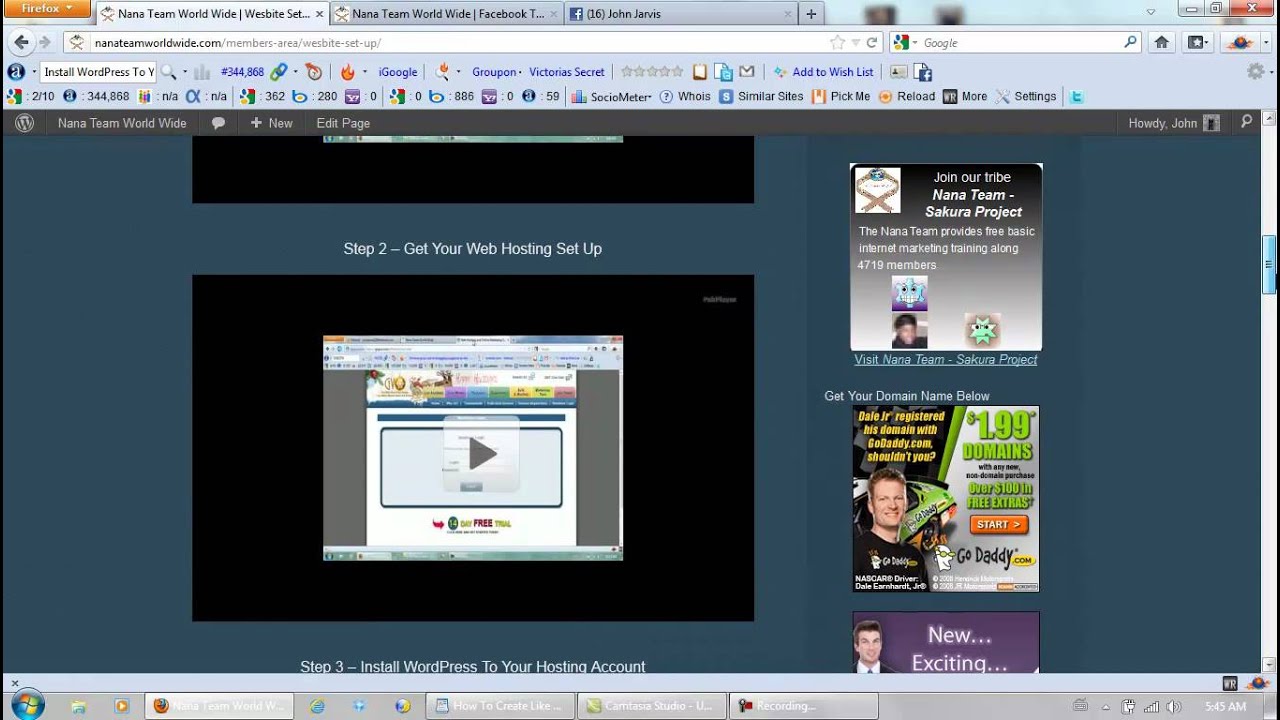Expand the flame icon dropdown arrow

click(x=365, y=72)
